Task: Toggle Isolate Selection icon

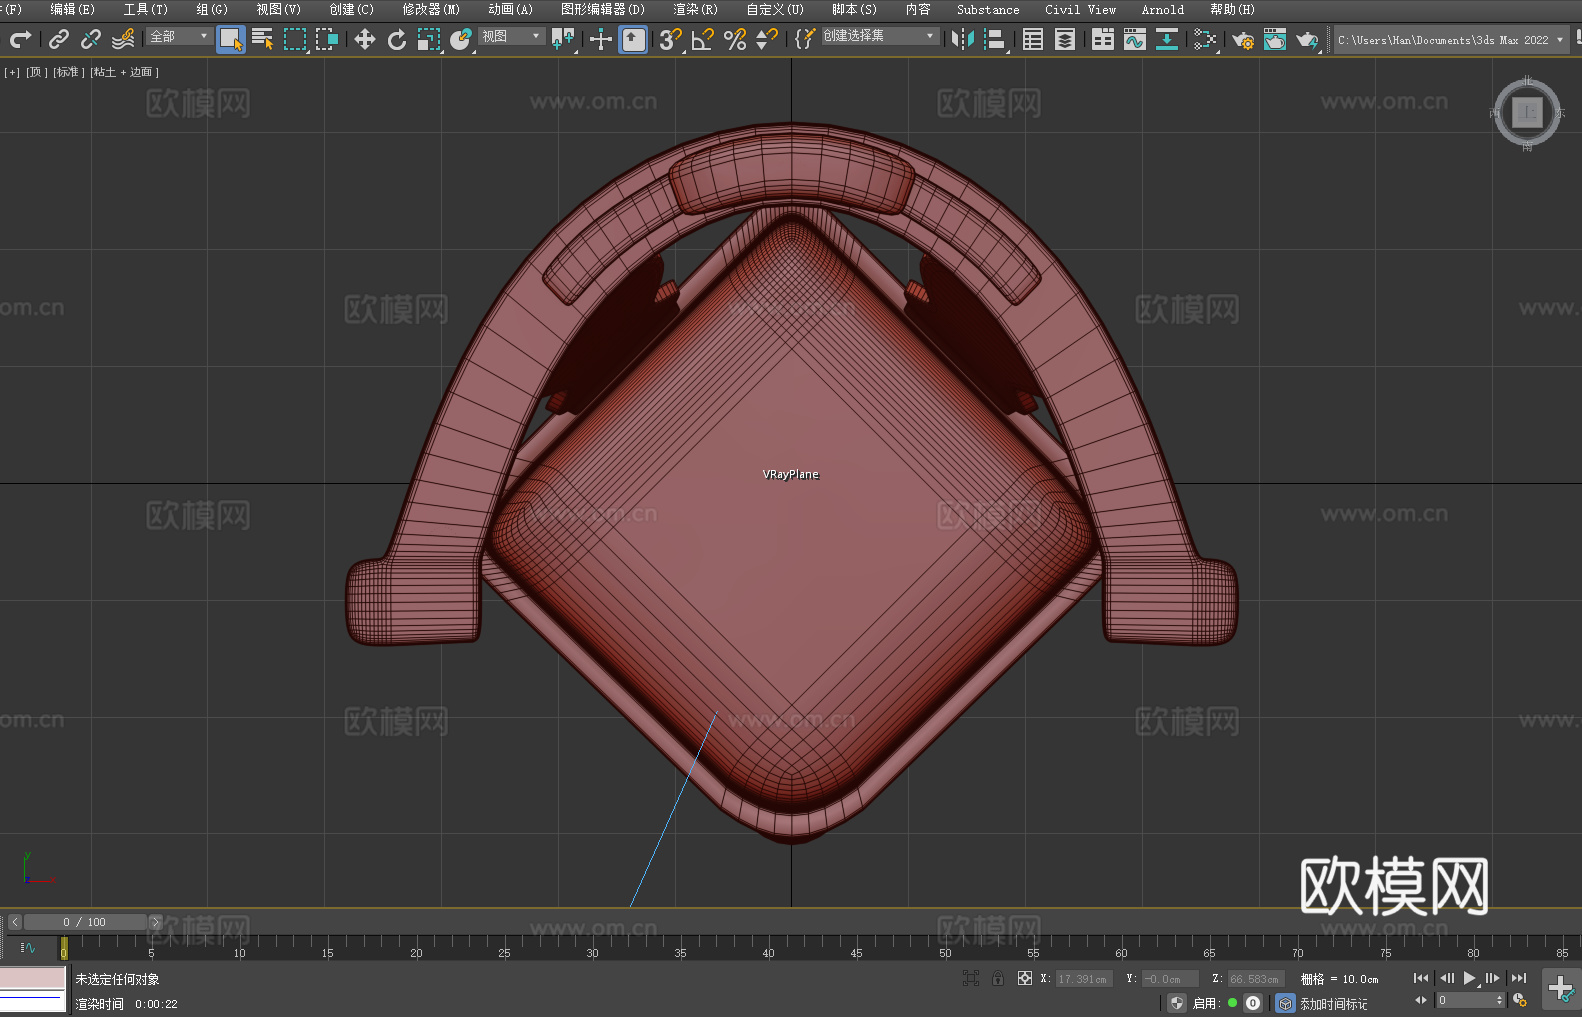Action: tap(971, 978)
